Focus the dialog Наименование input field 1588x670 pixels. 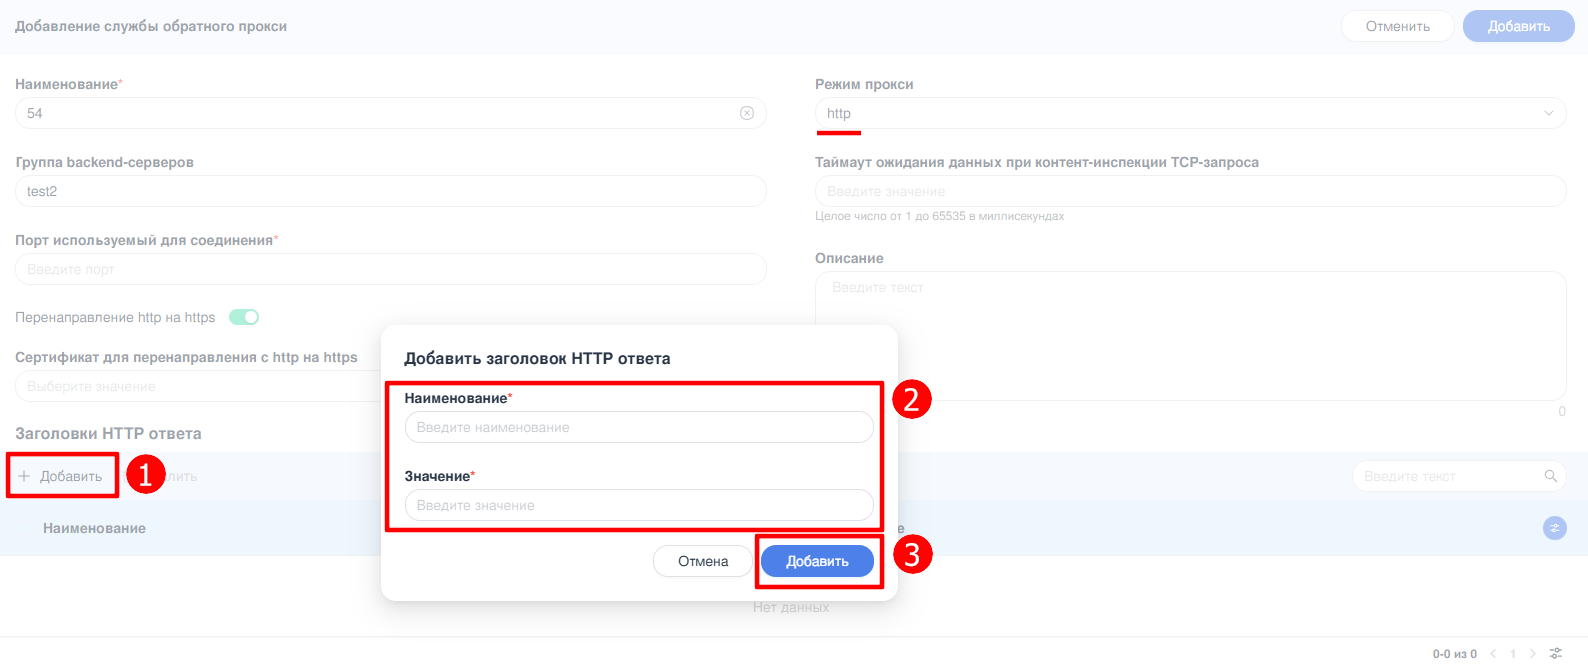pos(639,427)
